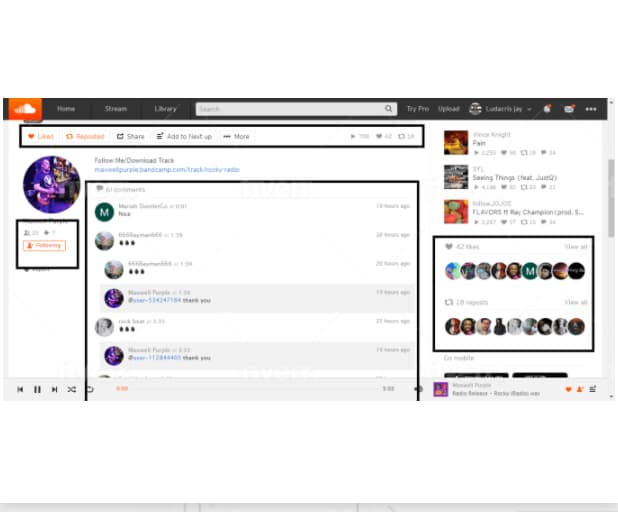Viewport: 618px width, 512px height.
Task: Go to the Library tab
Action: 166,109
